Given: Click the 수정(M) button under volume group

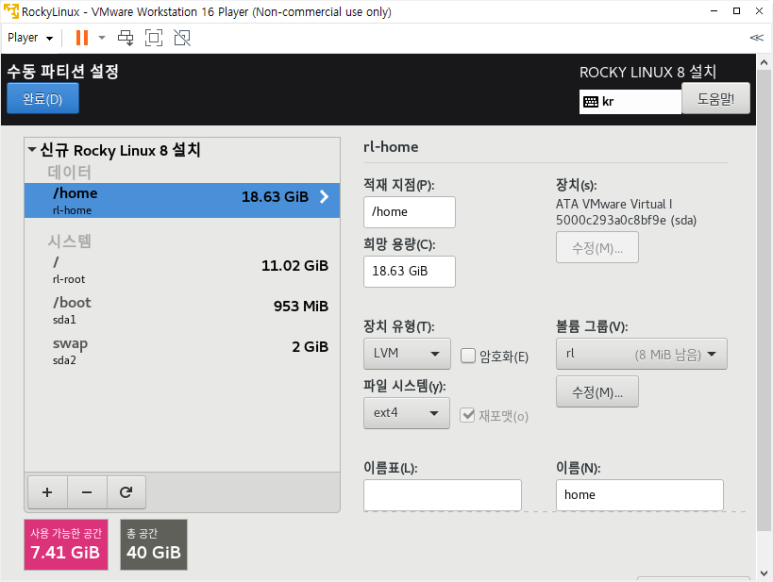Looking at the screenshot, I should [x=597, y=392].
